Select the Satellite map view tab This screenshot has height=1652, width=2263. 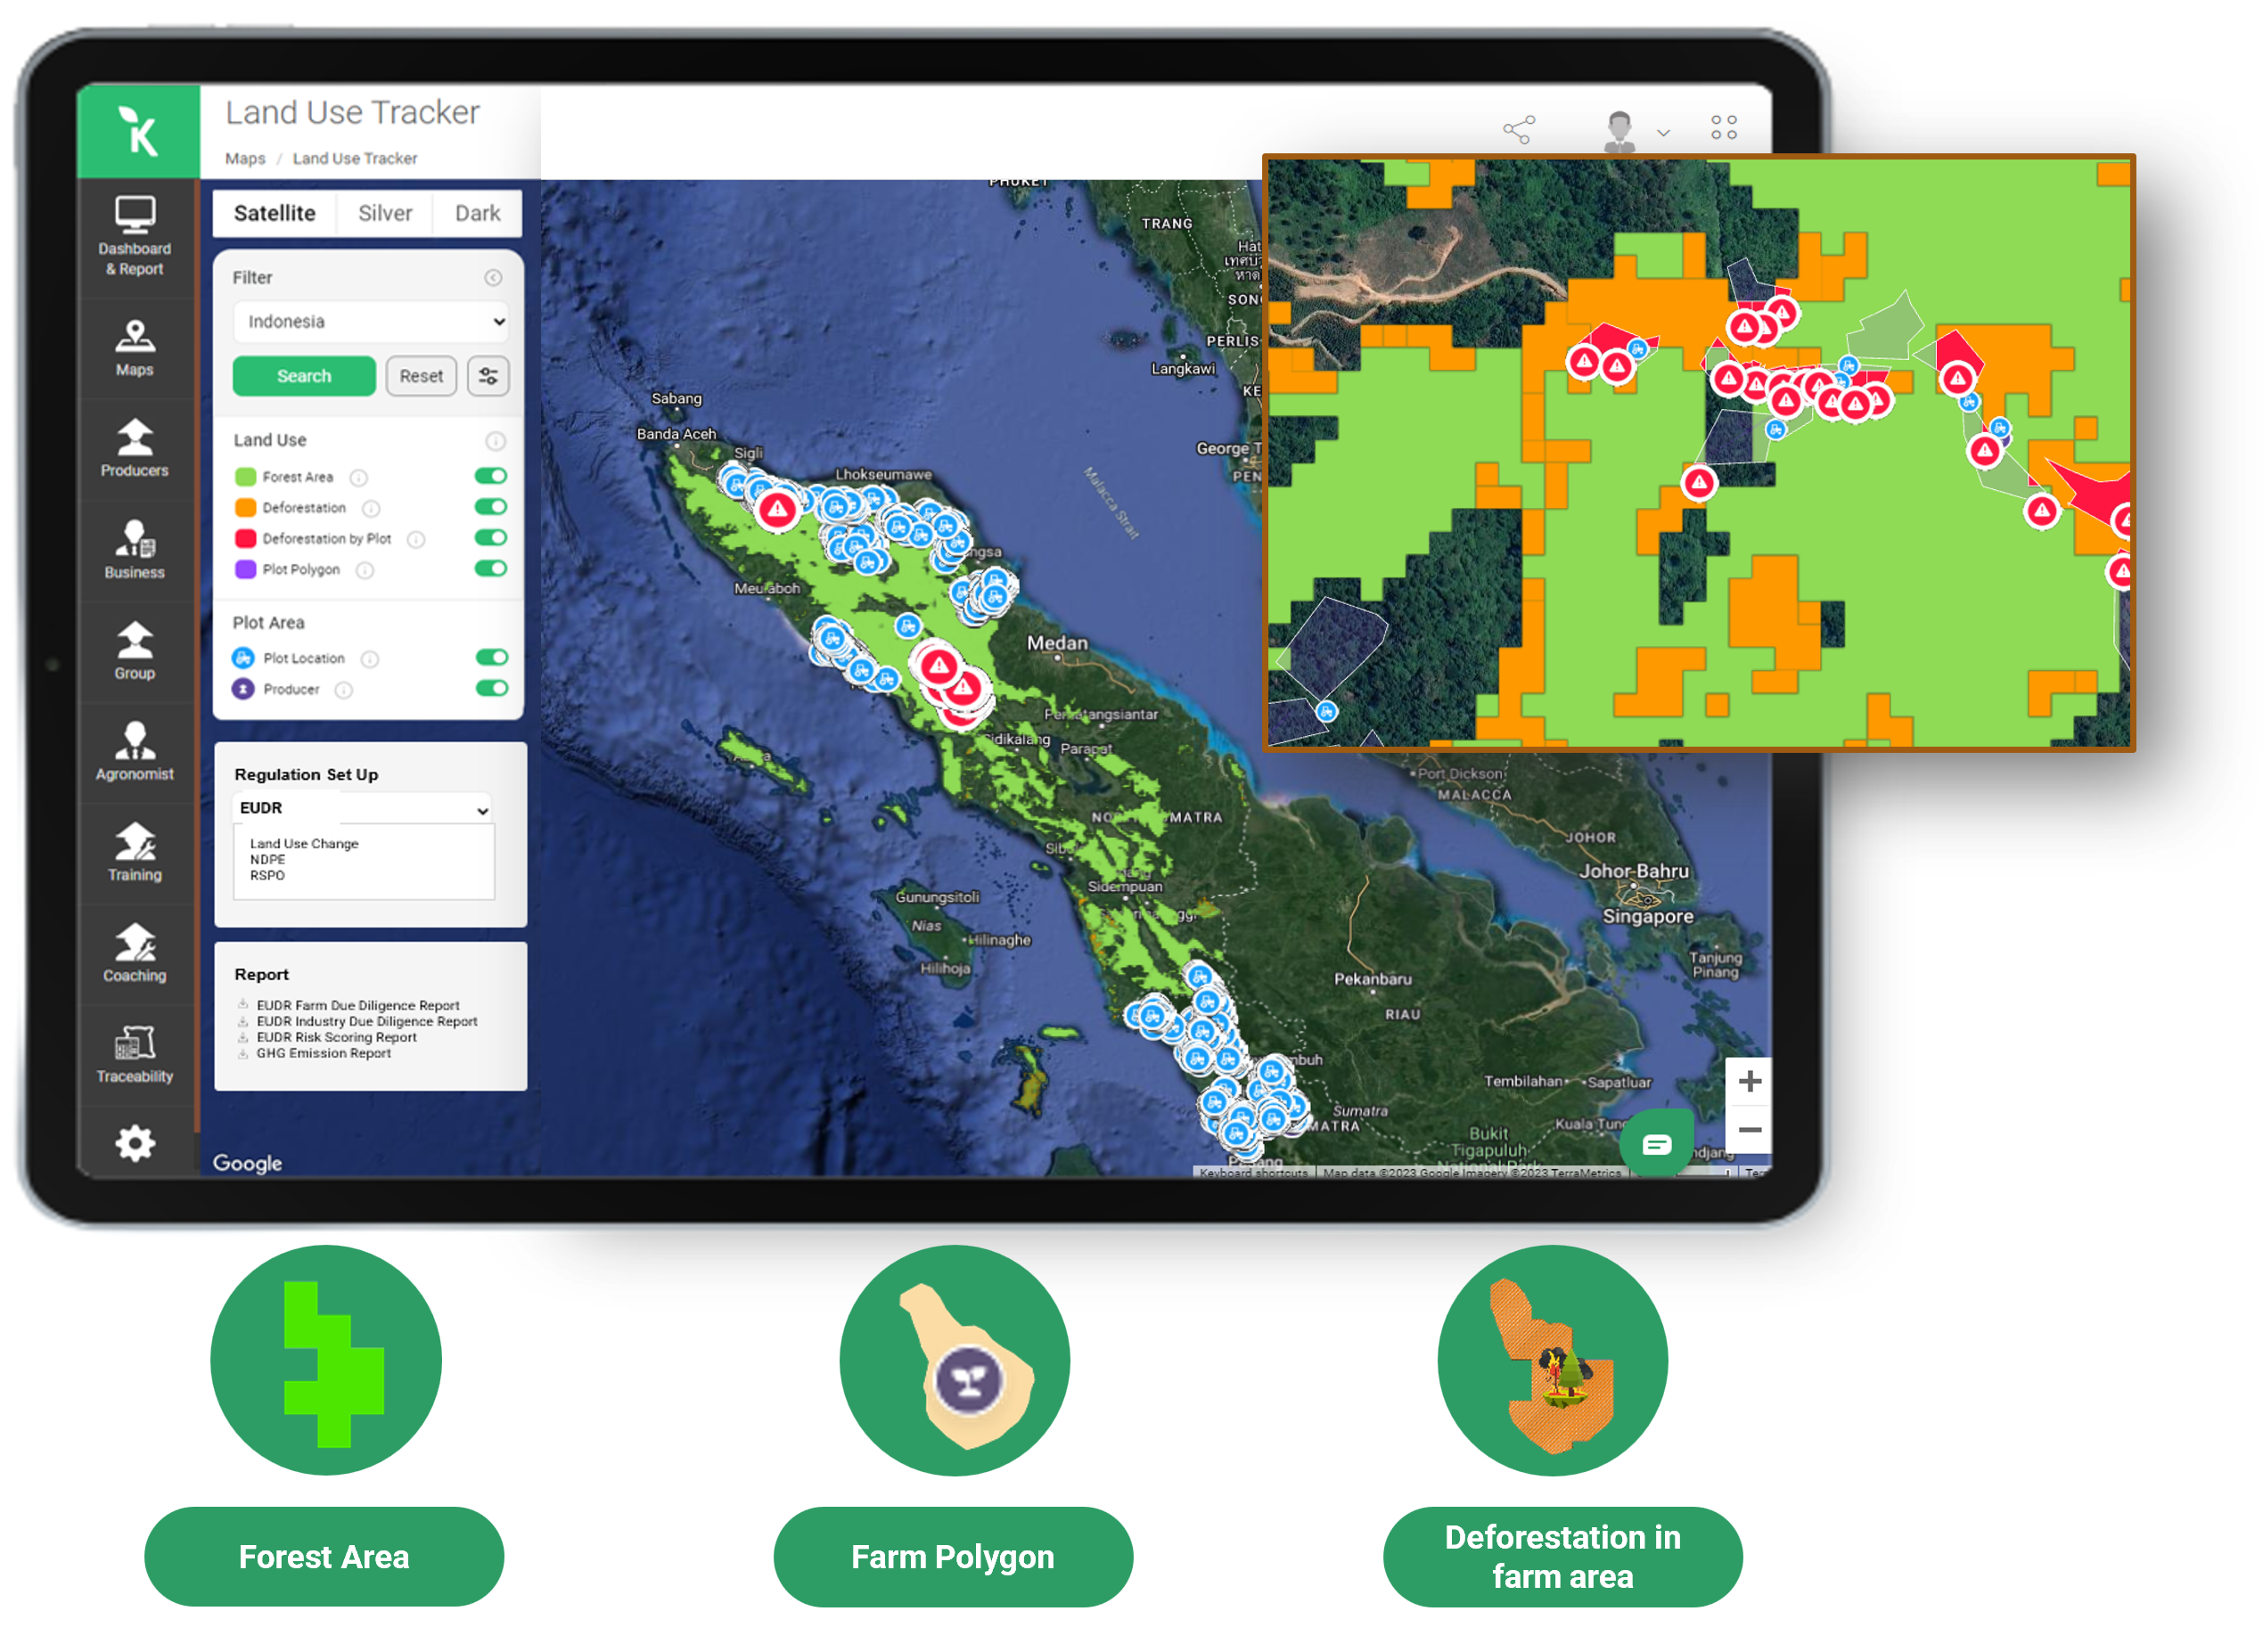coord(275,212)
